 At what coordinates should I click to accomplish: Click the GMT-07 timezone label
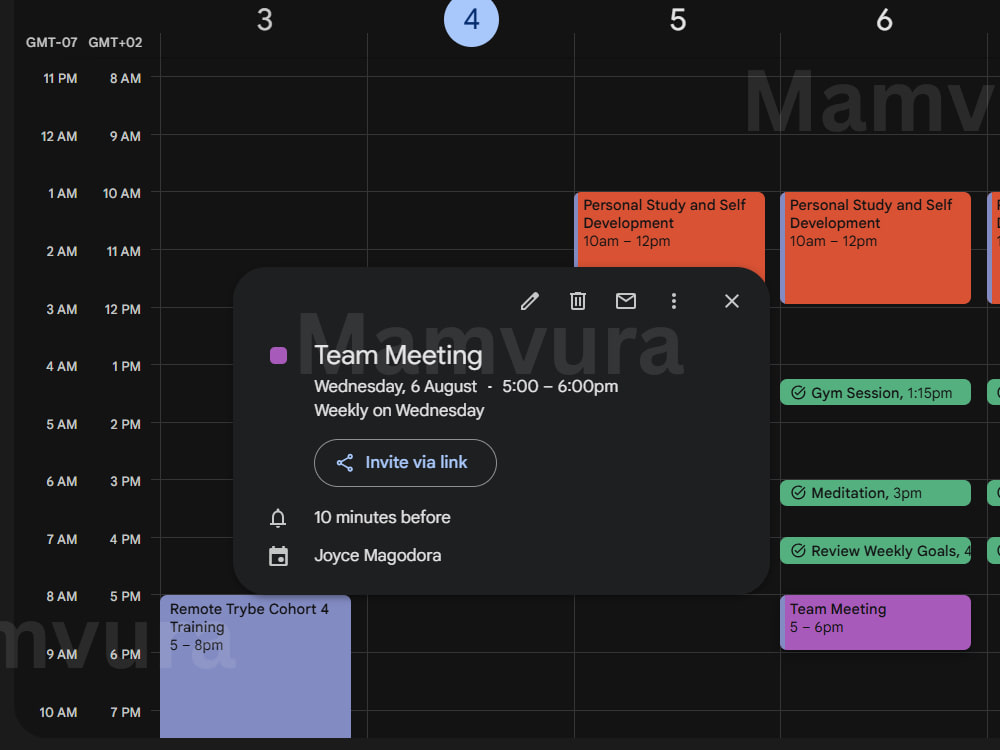pyautogui.click(x=52, y=43)
